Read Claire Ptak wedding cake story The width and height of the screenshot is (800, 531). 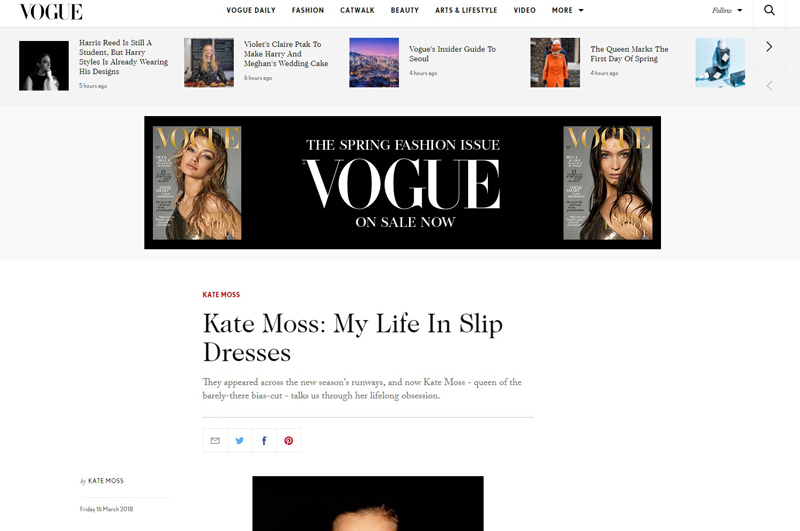(286, 54)
